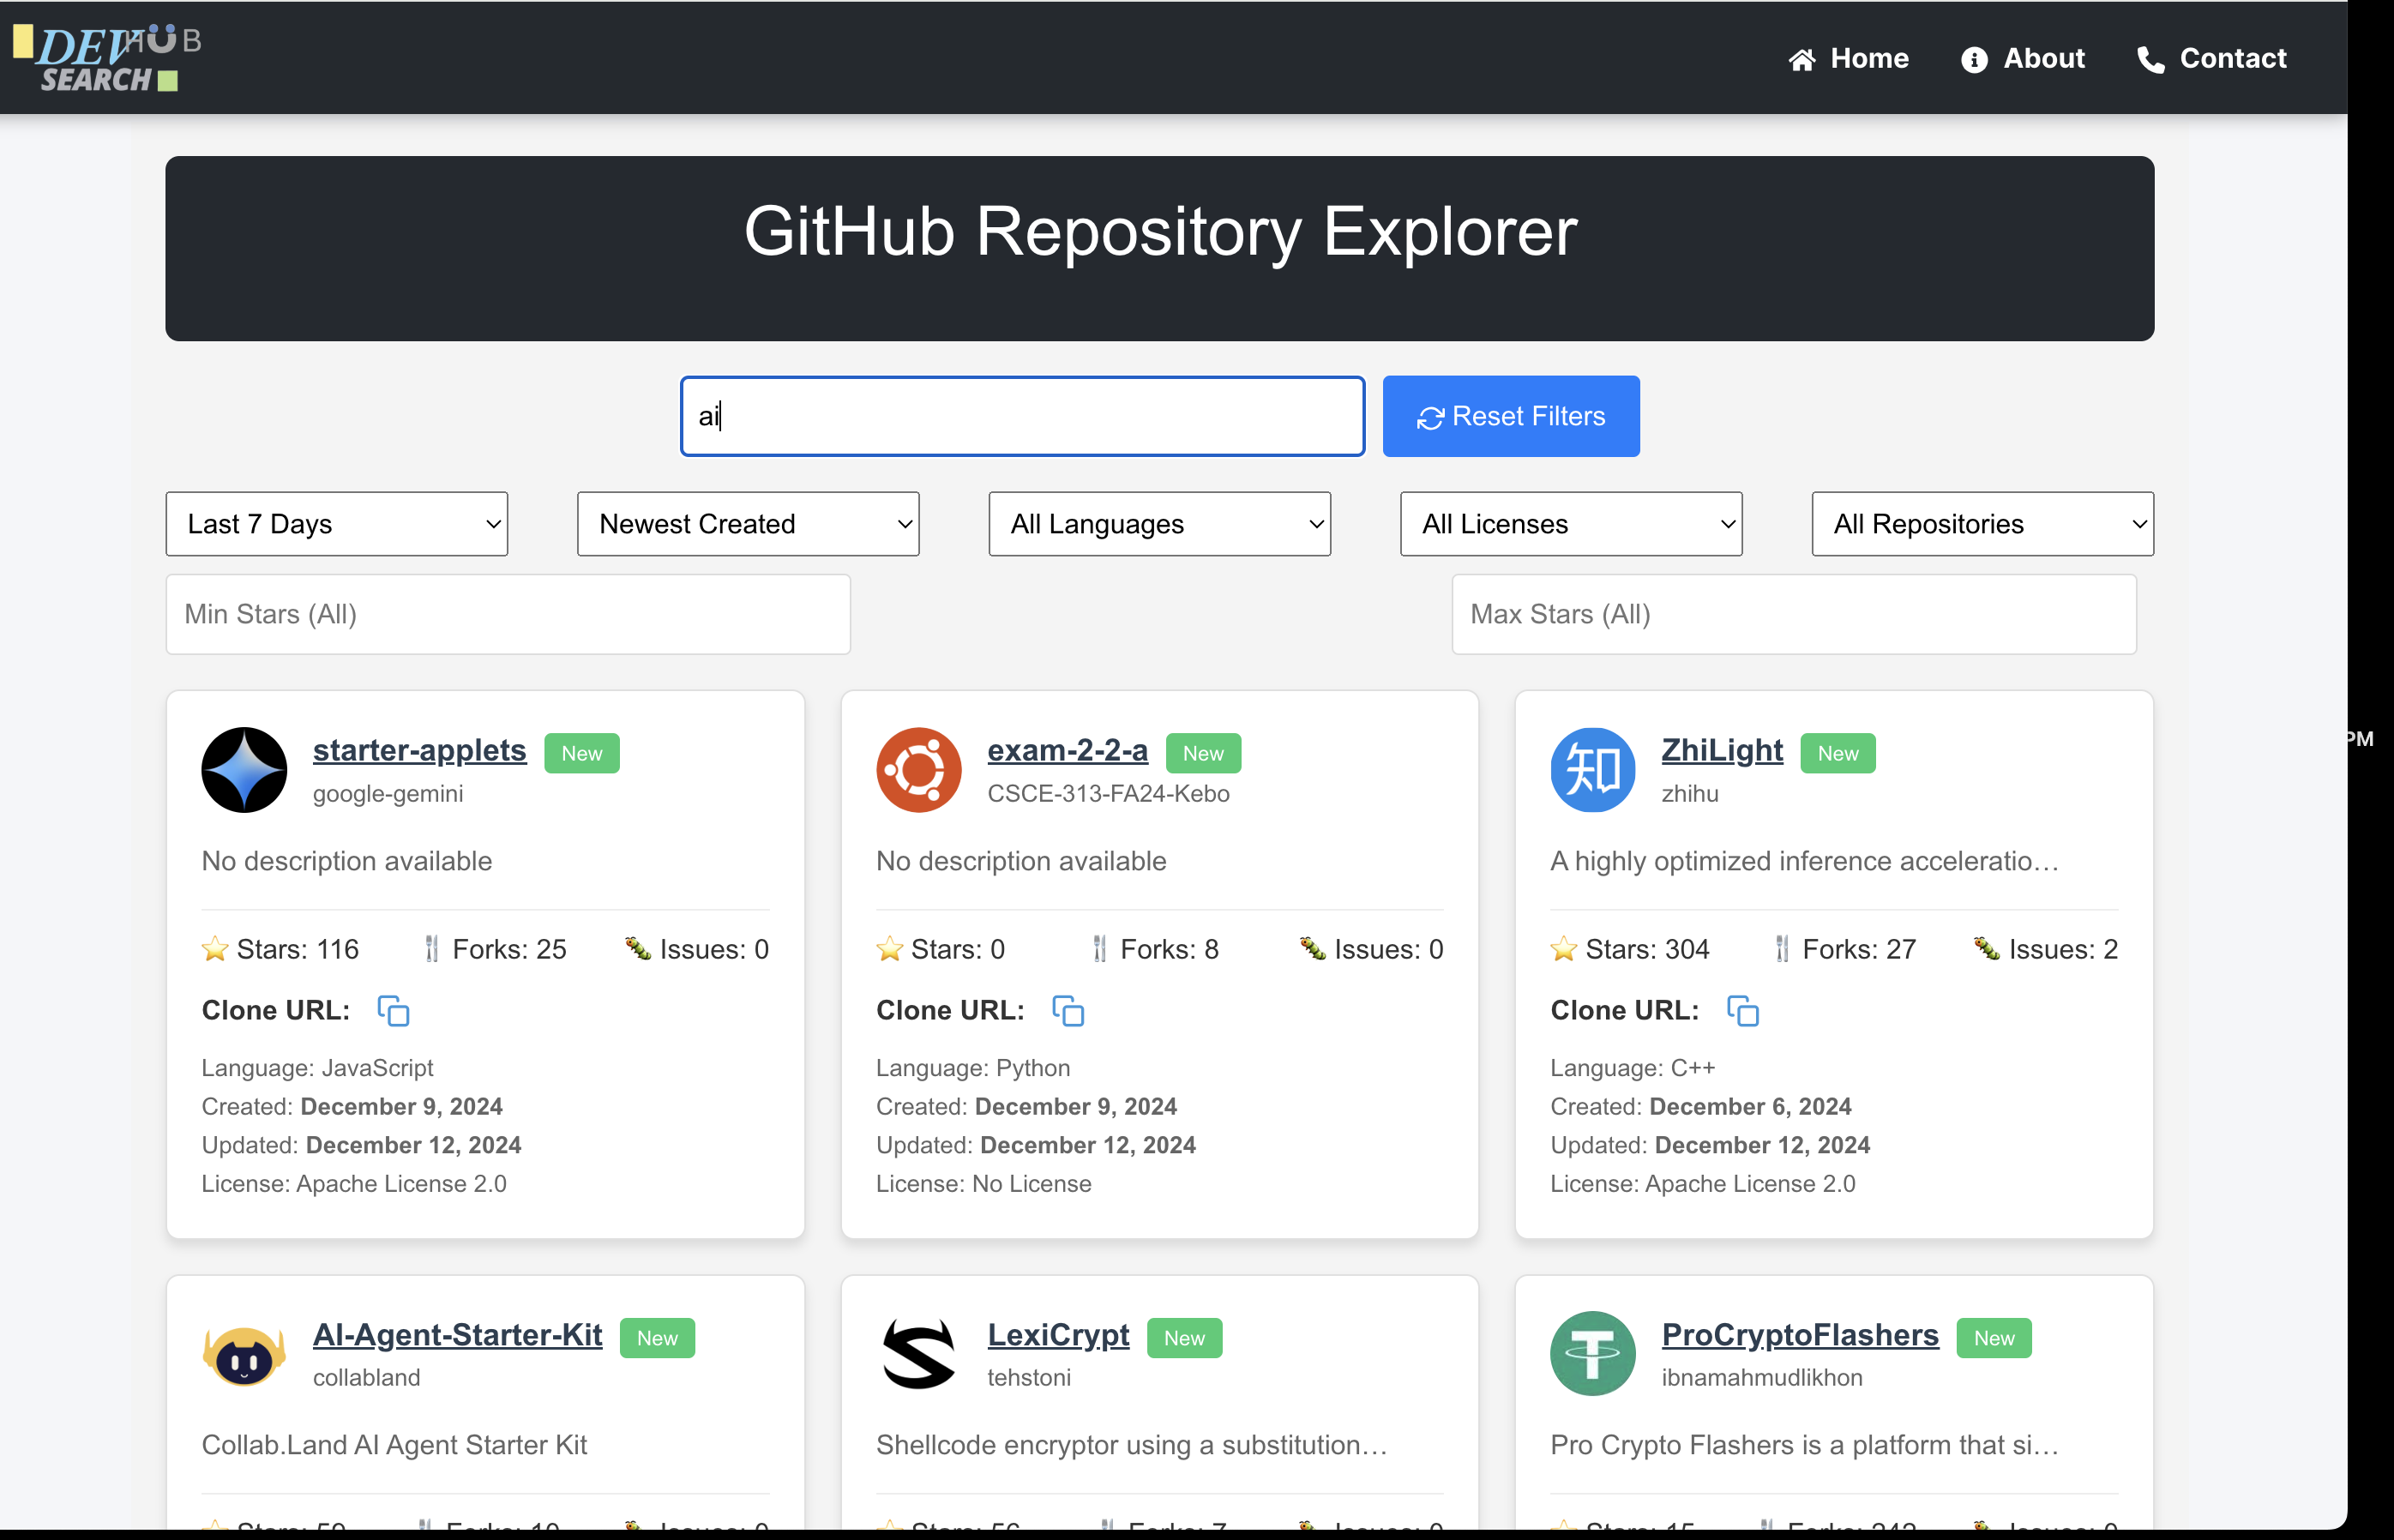2394x1540 pixels.
Task: Go to the Home page
Action: 1849,59
